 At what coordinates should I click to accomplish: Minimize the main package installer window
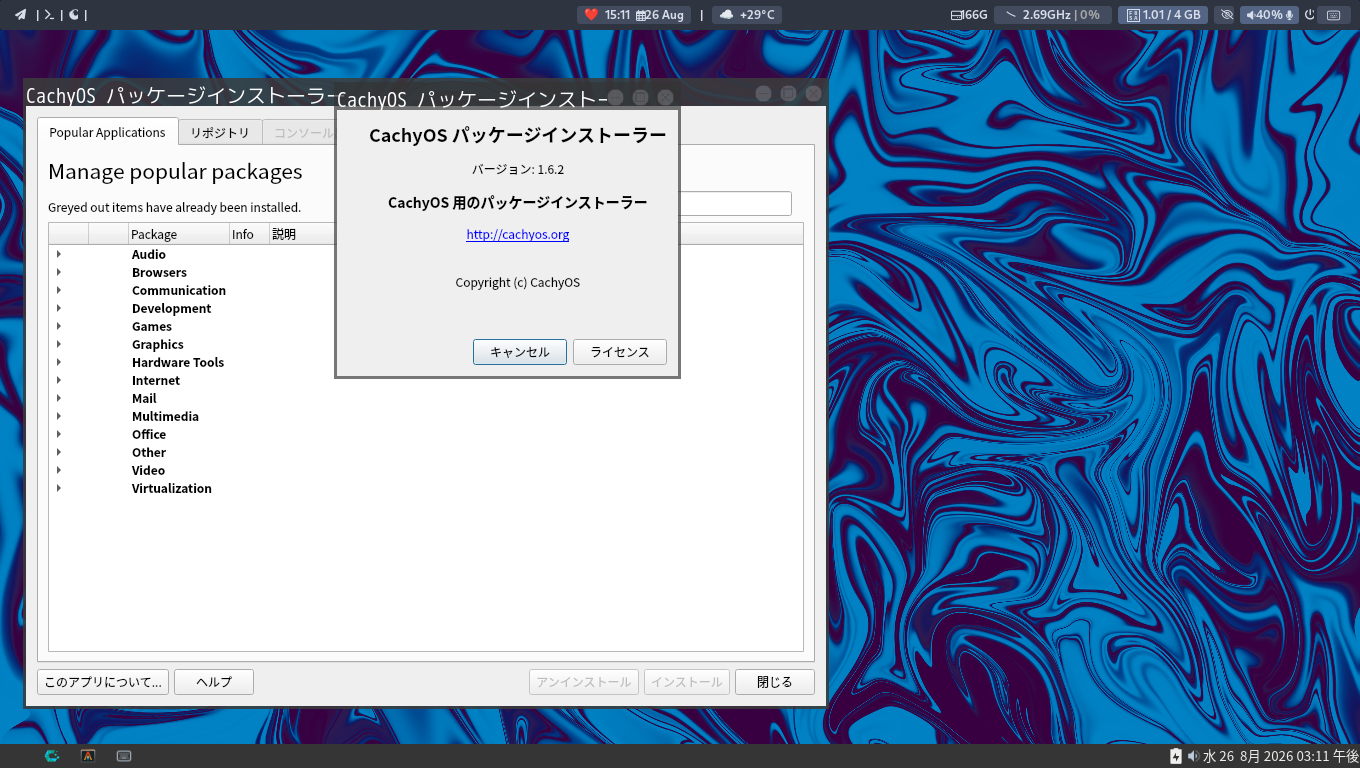(763, 93)
